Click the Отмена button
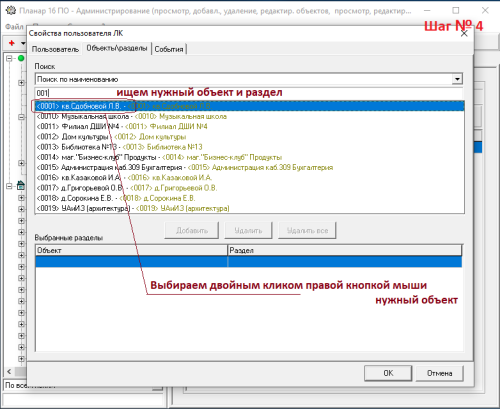500x409 pixels. click(x=439, y=373)
